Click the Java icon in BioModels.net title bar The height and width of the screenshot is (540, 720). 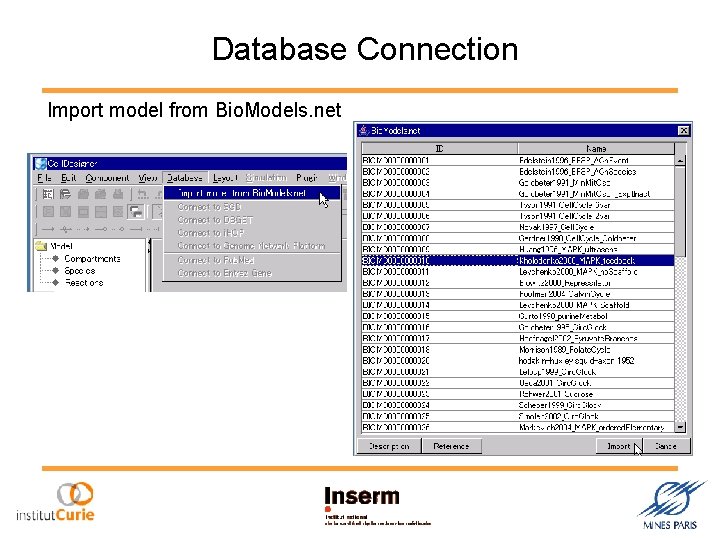click(364, 130)
